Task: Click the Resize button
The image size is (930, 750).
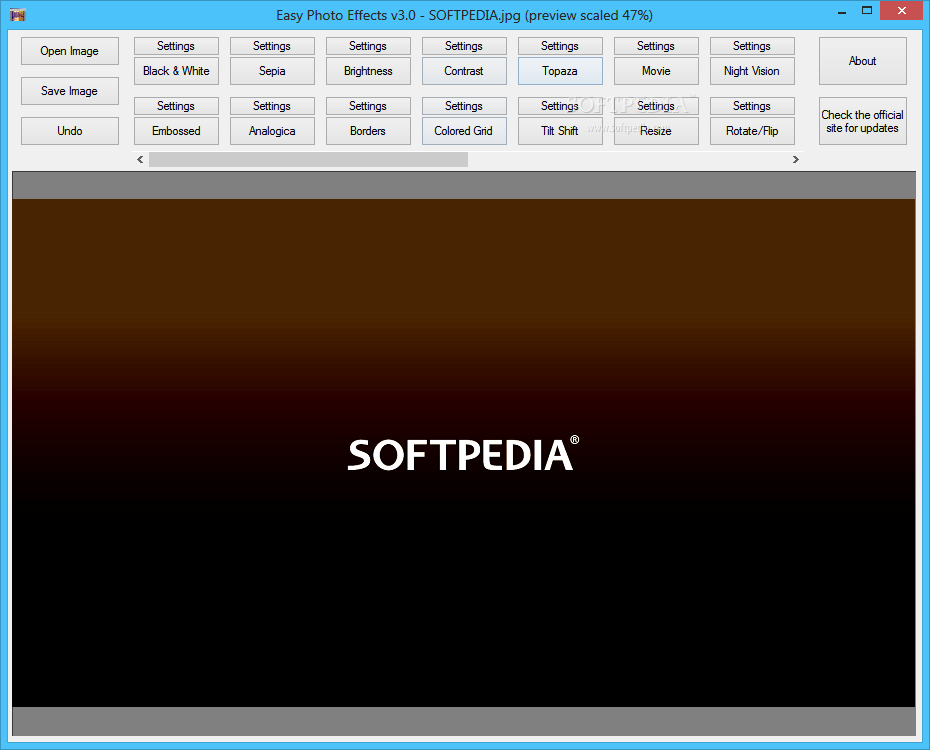Action: point(656,131)
